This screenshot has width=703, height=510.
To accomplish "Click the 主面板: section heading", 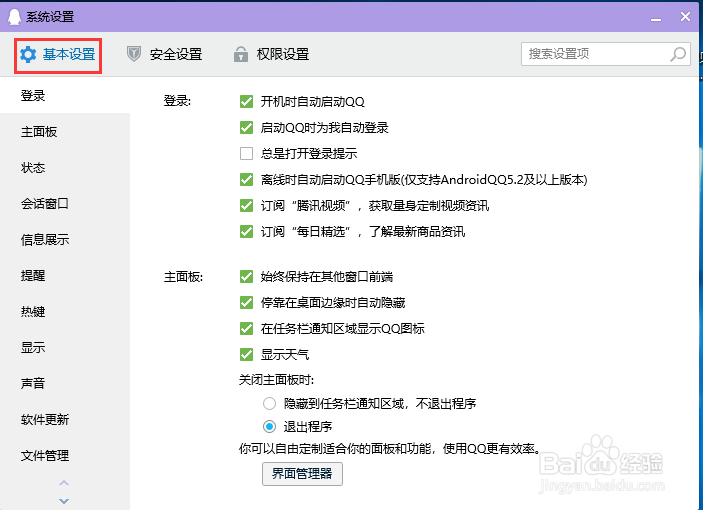I will (183, 277).
